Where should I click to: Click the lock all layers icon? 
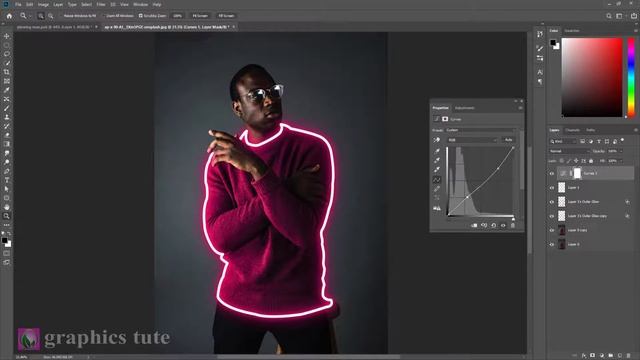pos(591,161)
